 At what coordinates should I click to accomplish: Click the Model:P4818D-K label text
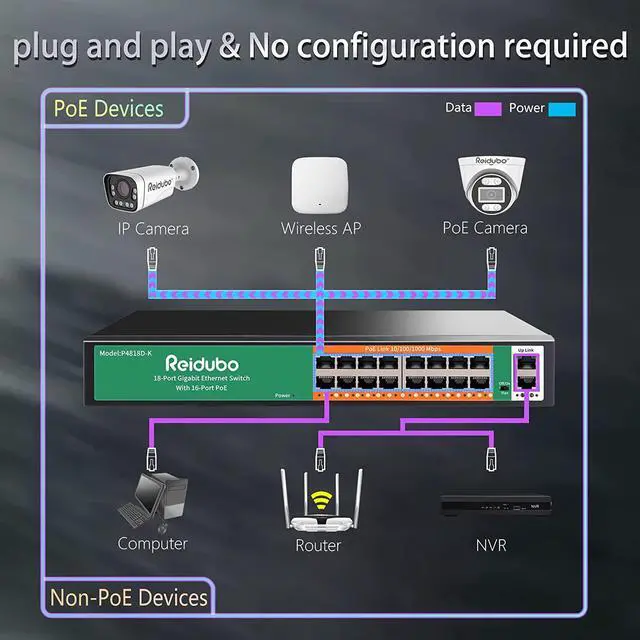[126, 353]
